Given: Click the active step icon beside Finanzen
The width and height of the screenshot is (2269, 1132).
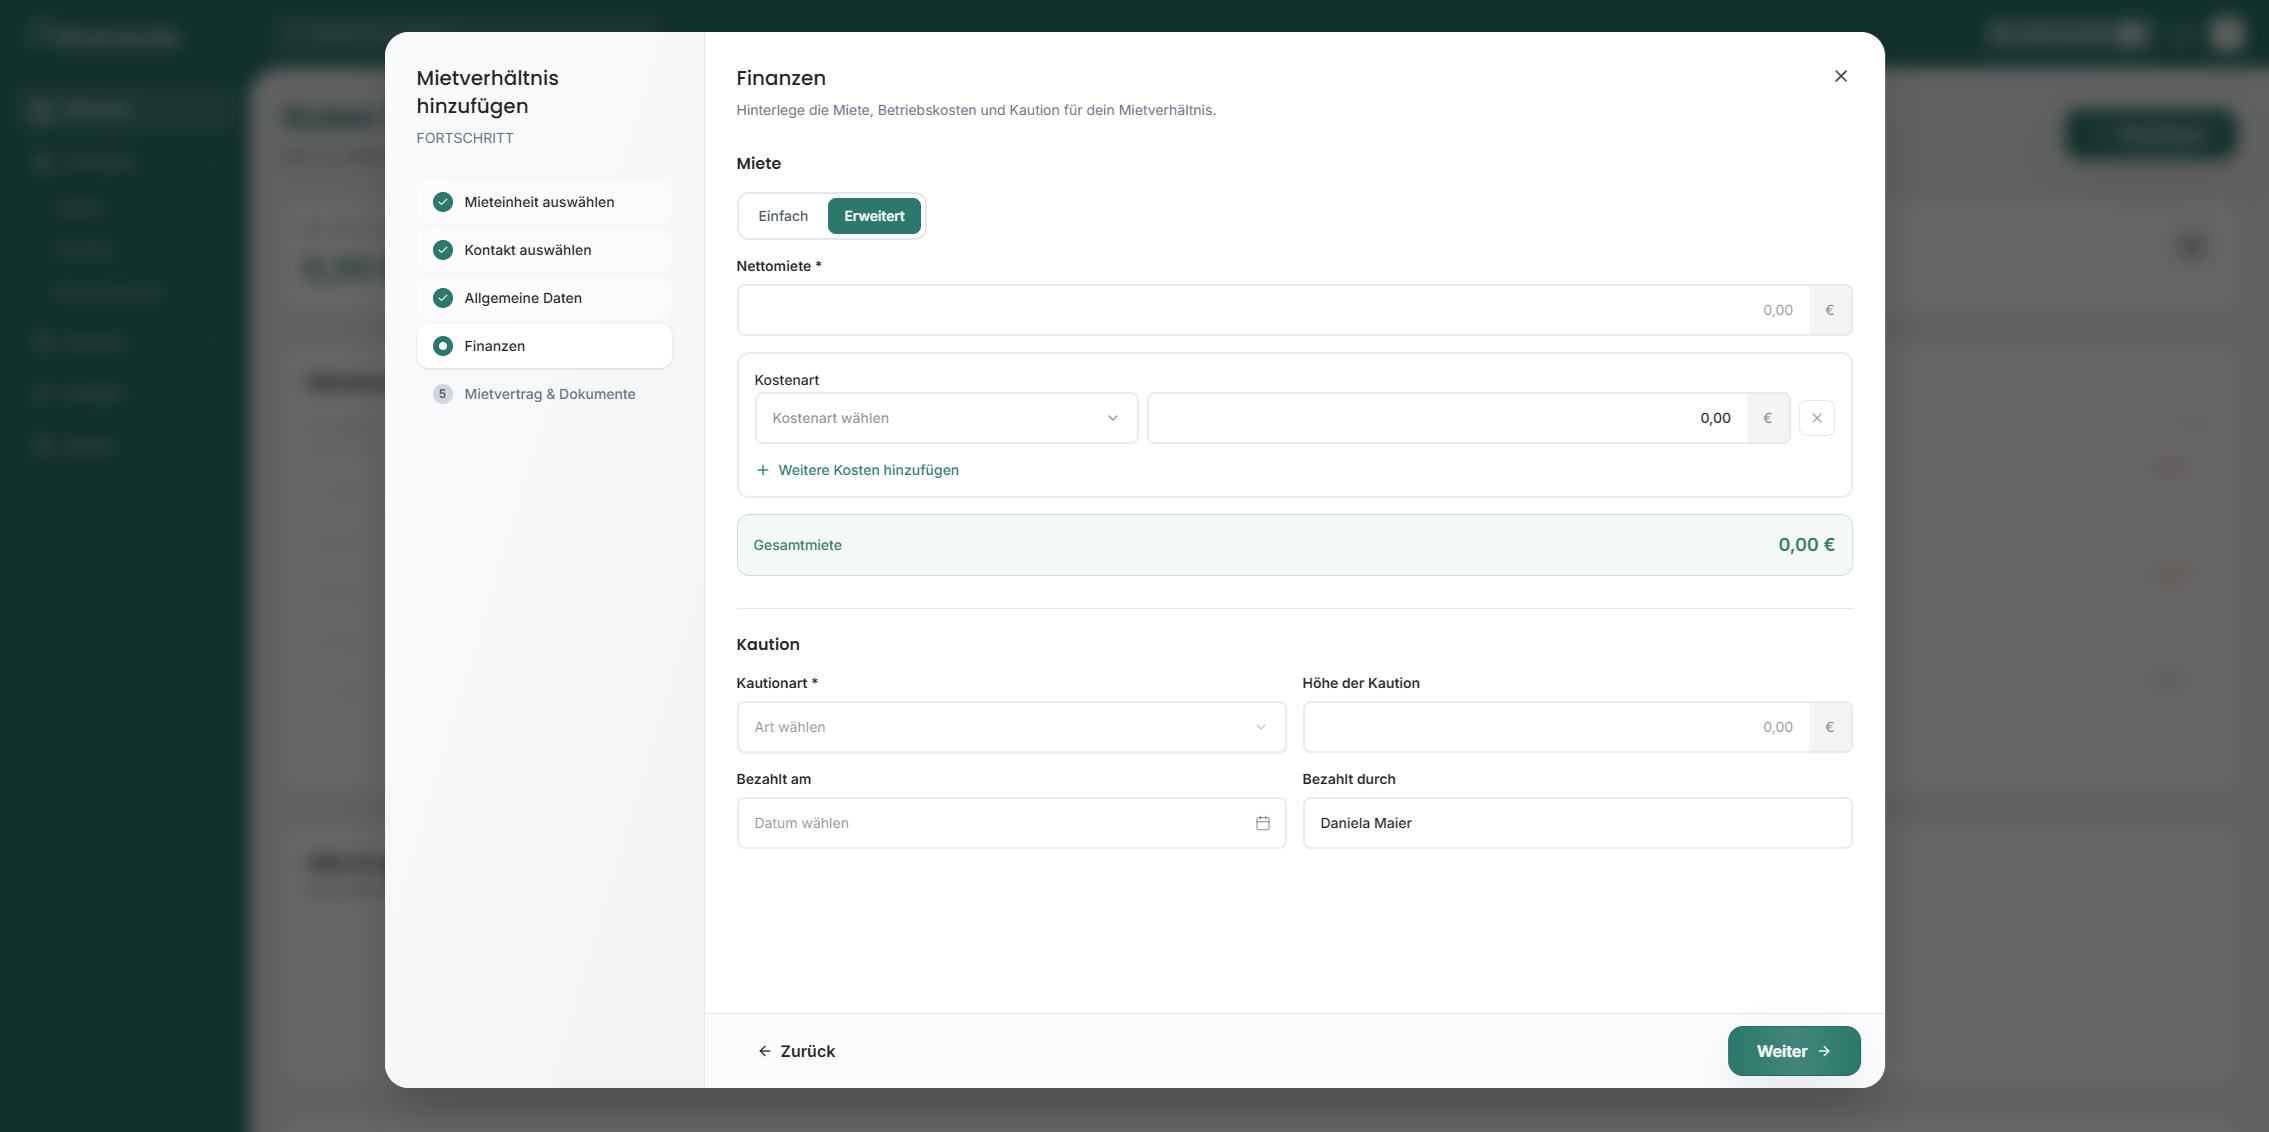Looking at the screenshot, I should click(442, 346).
